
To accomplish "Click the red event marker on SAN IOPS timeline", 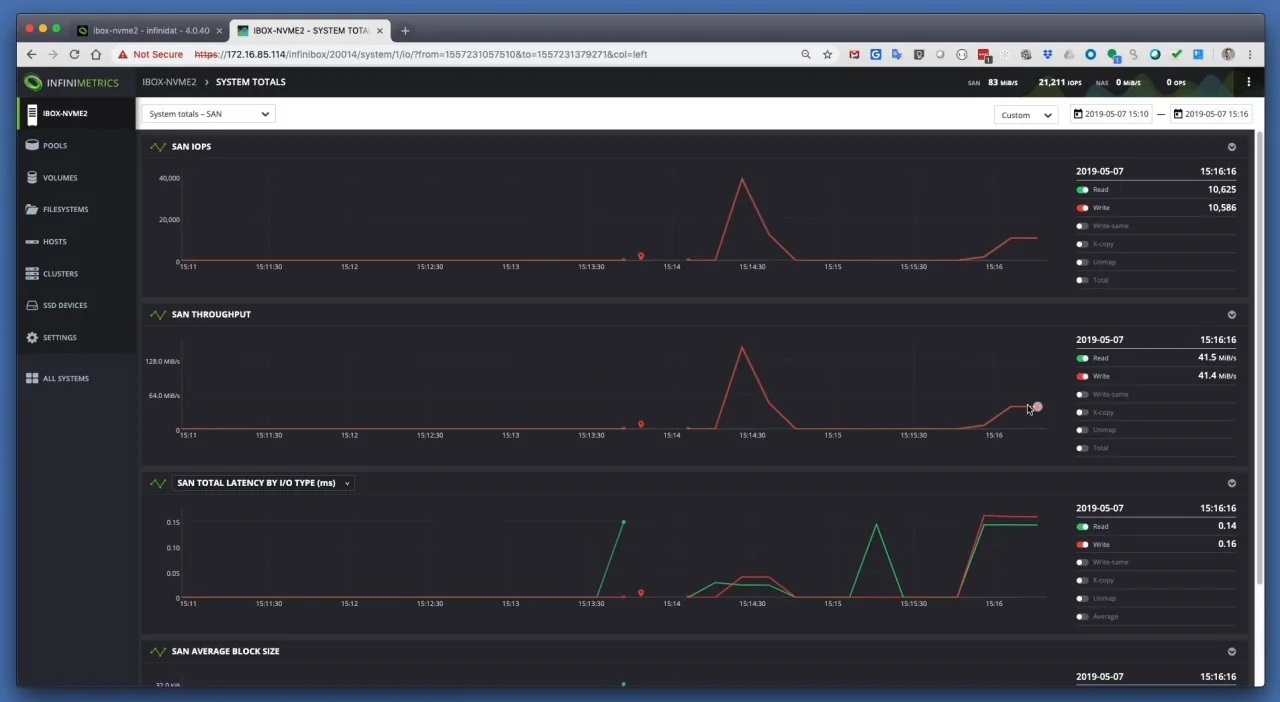I will [x=641, y=256].
